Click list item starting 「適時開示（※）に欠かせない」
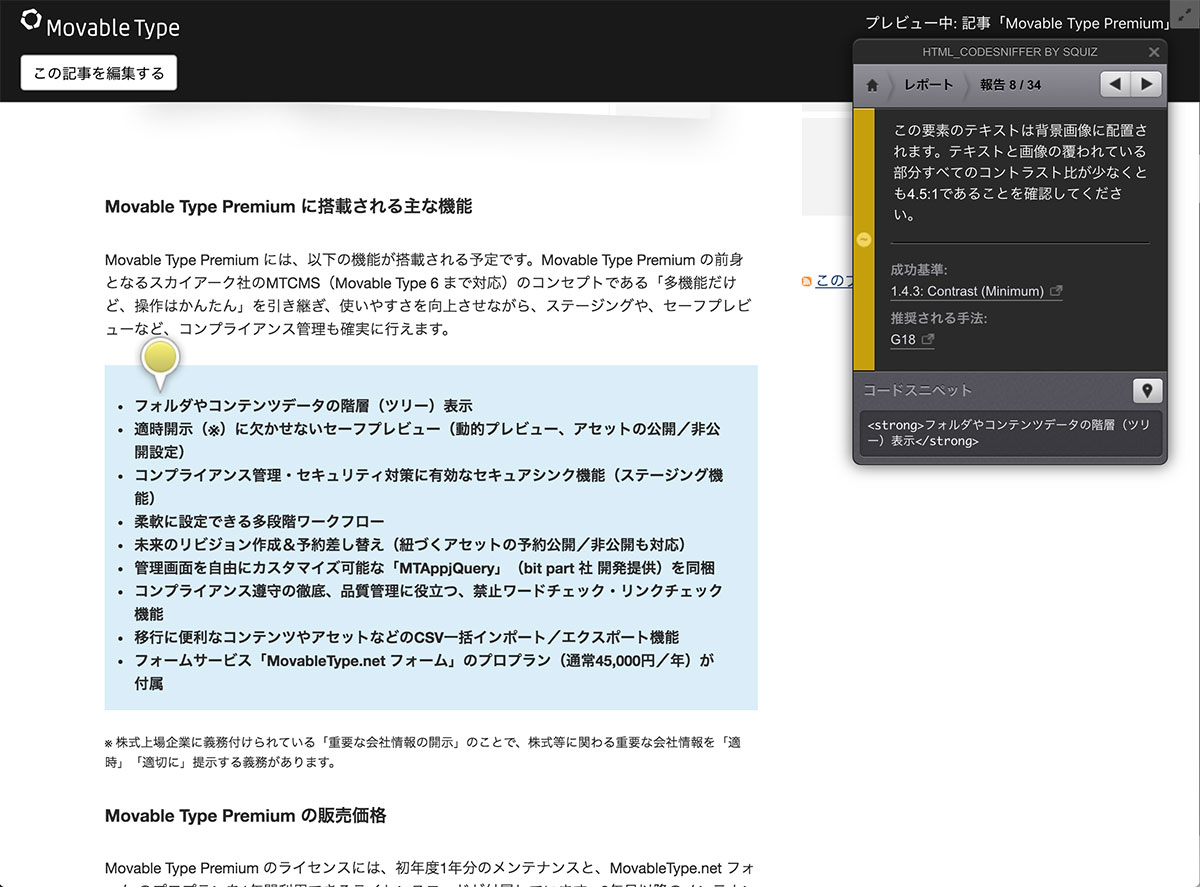 pyautogui.click(x=427, y=440)
